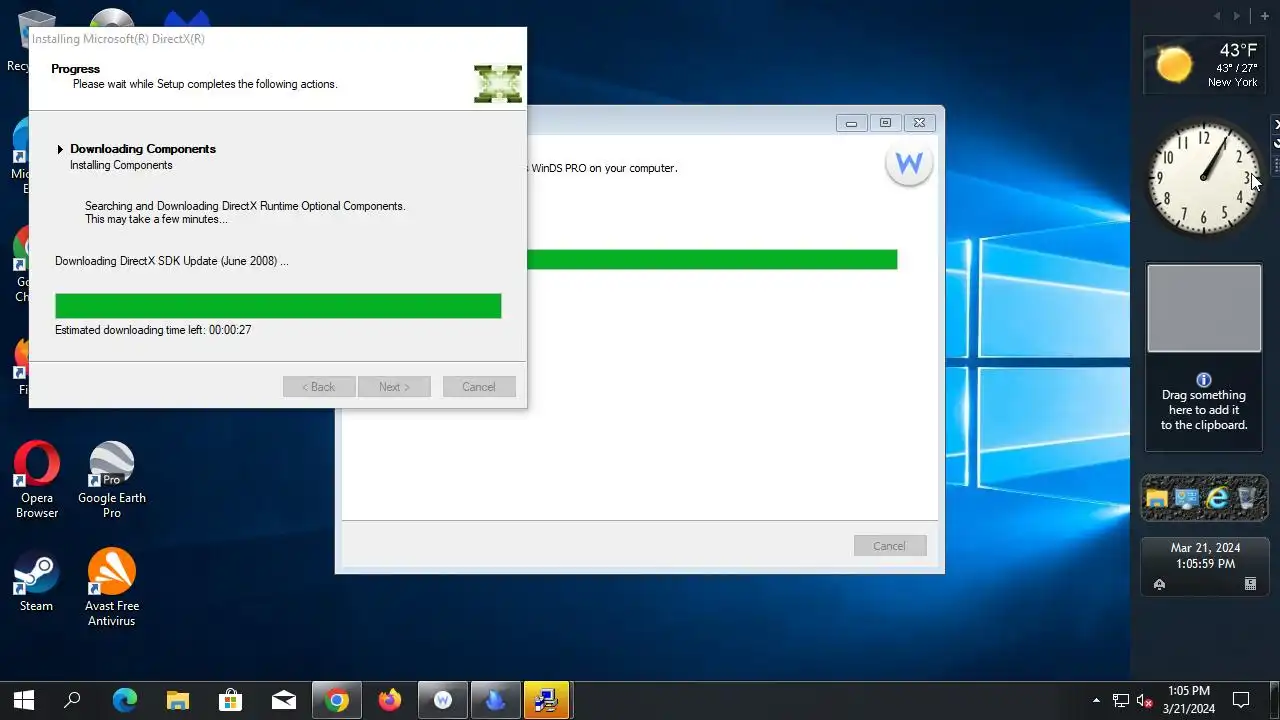Click the network tray icon

(x=1121, y=700)
